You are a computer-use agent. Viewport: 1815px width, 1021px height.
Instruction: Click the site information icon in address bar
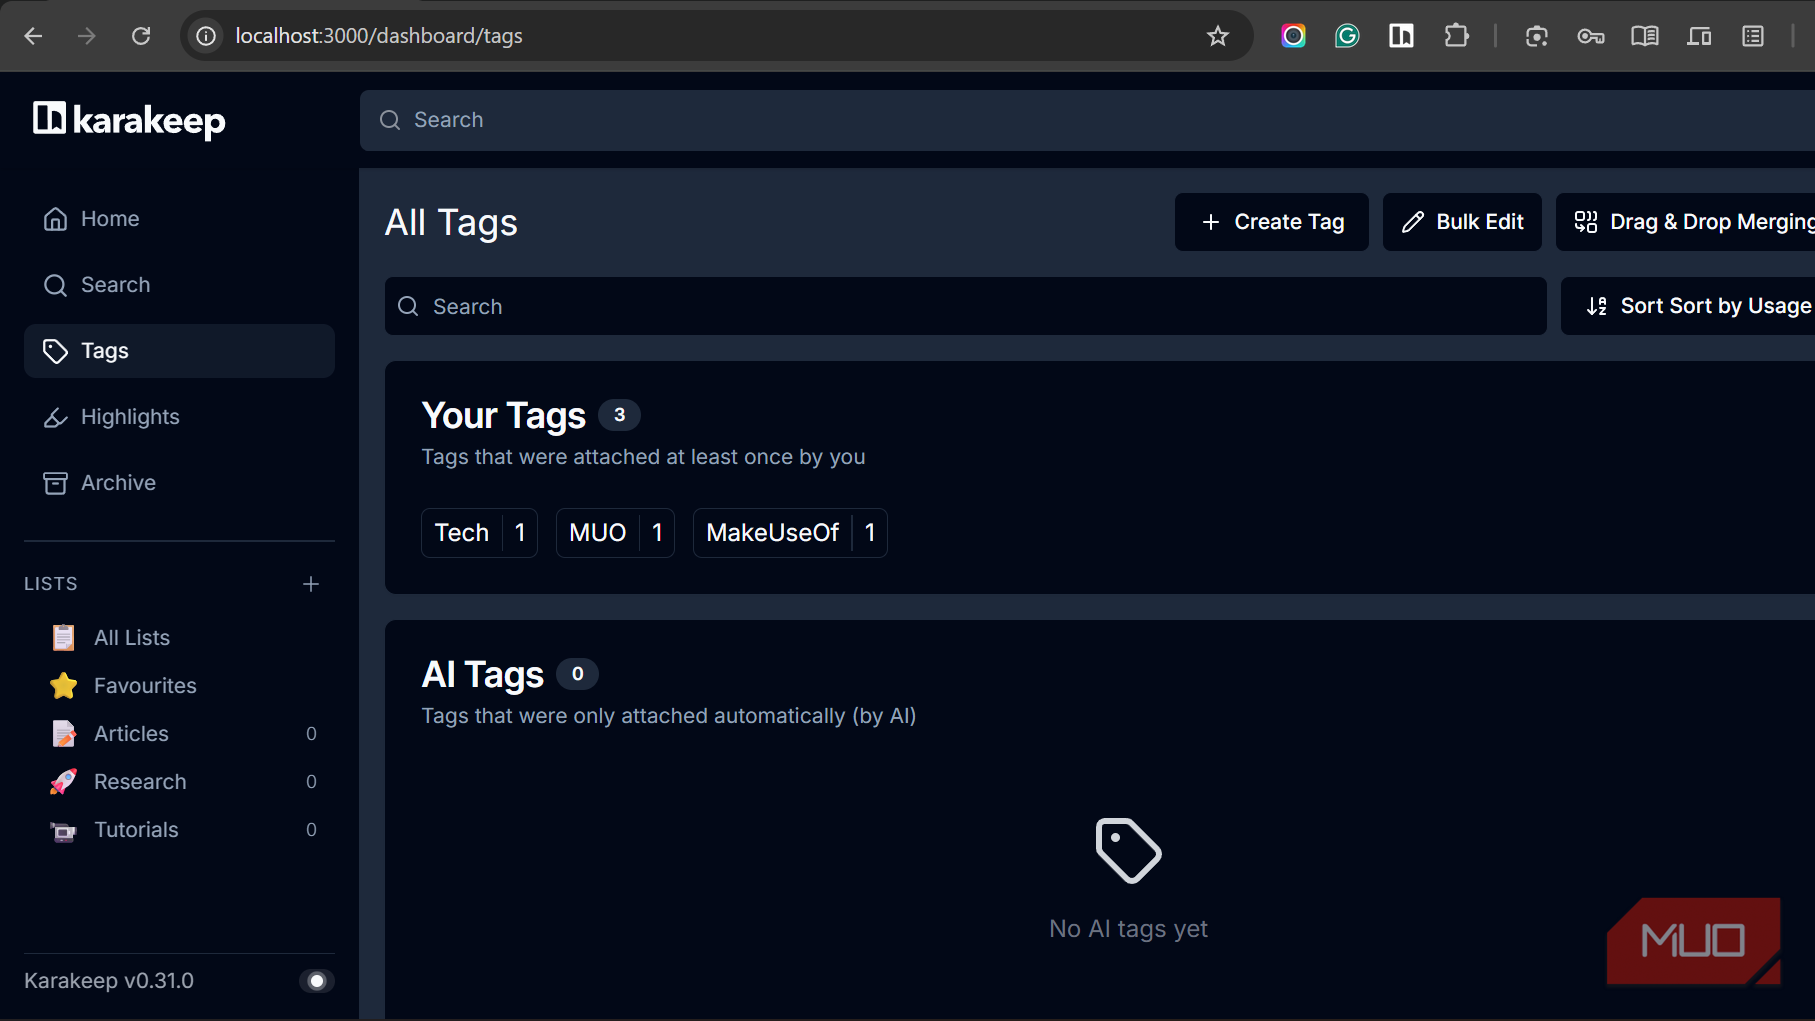point(206,36)
